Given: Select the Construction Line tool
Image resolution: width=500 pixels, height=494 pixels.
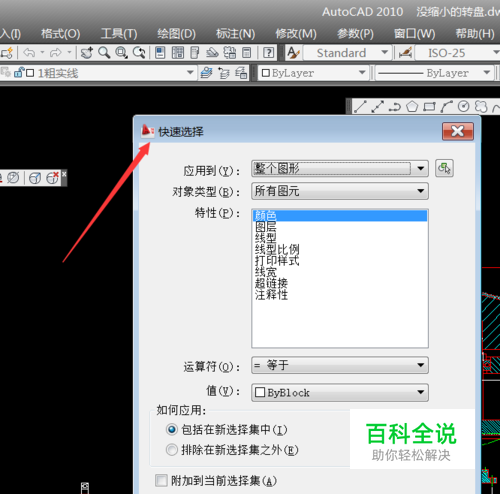Looking at the screenshot, I should [377, 107].
